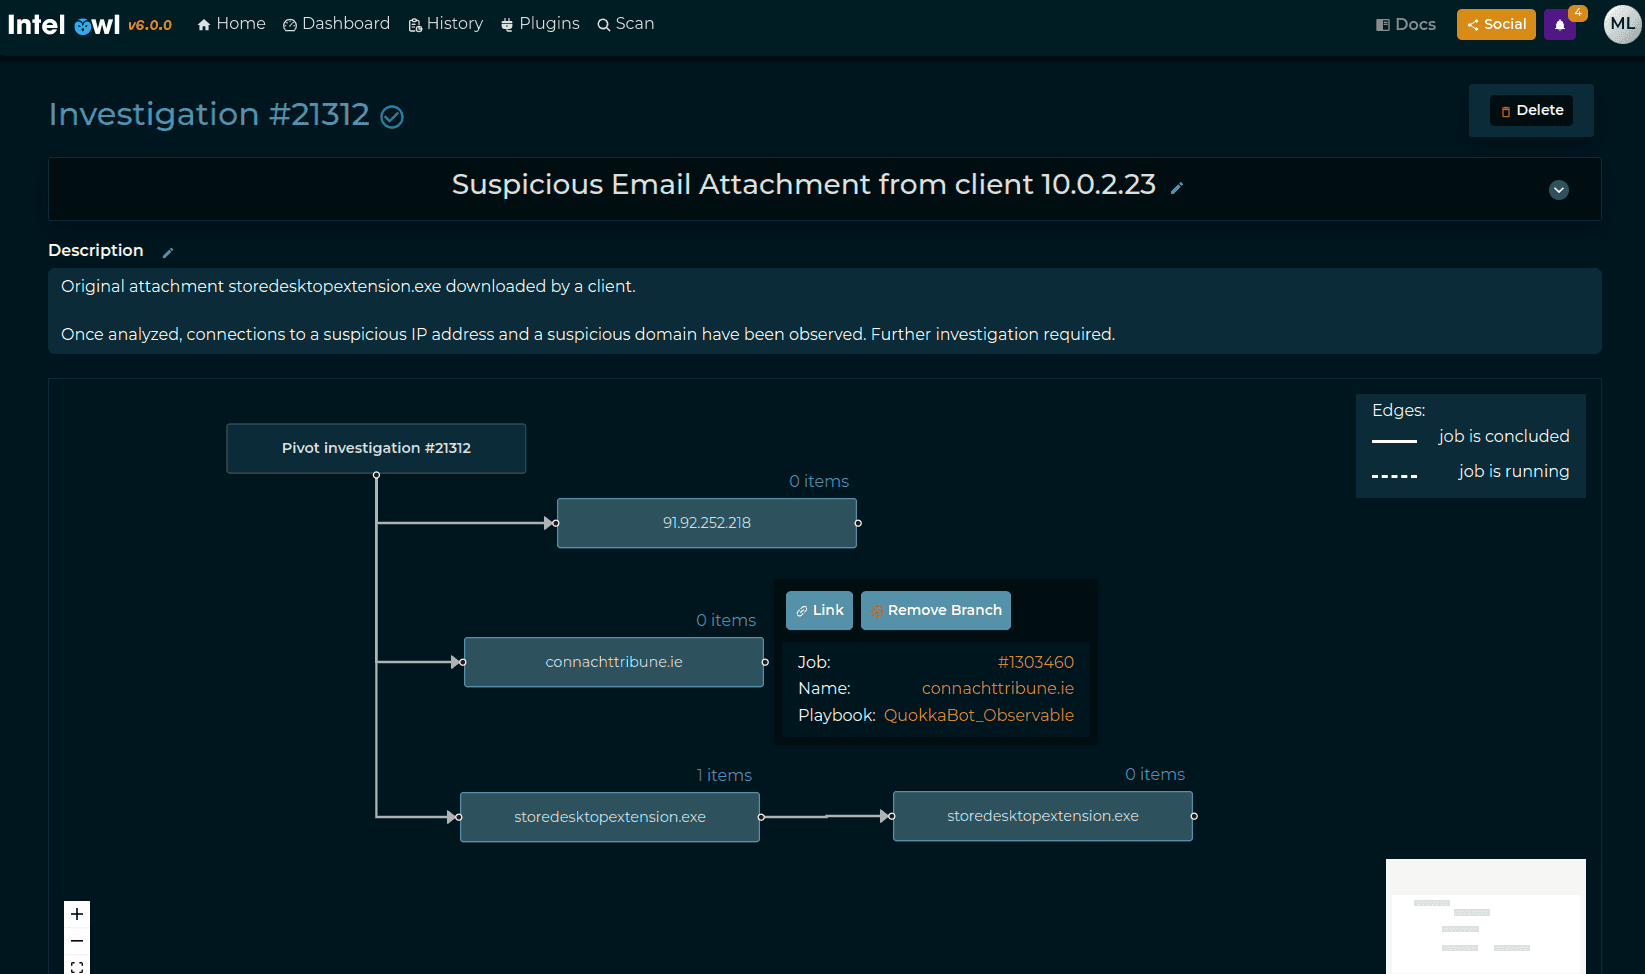The image size is (1645, 974).
Task: Delete the investigation
Action: point(1531,110)
